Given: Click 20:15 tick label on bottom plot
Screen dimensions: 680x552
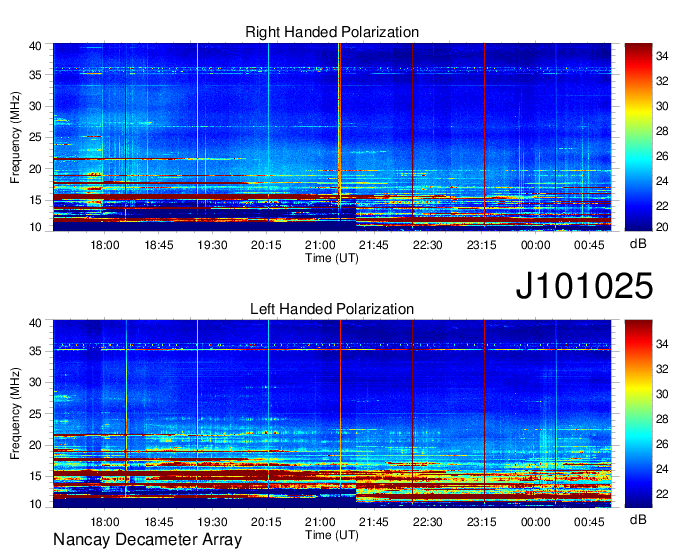Looking at the screenshot, I should [x=266, y=522].
